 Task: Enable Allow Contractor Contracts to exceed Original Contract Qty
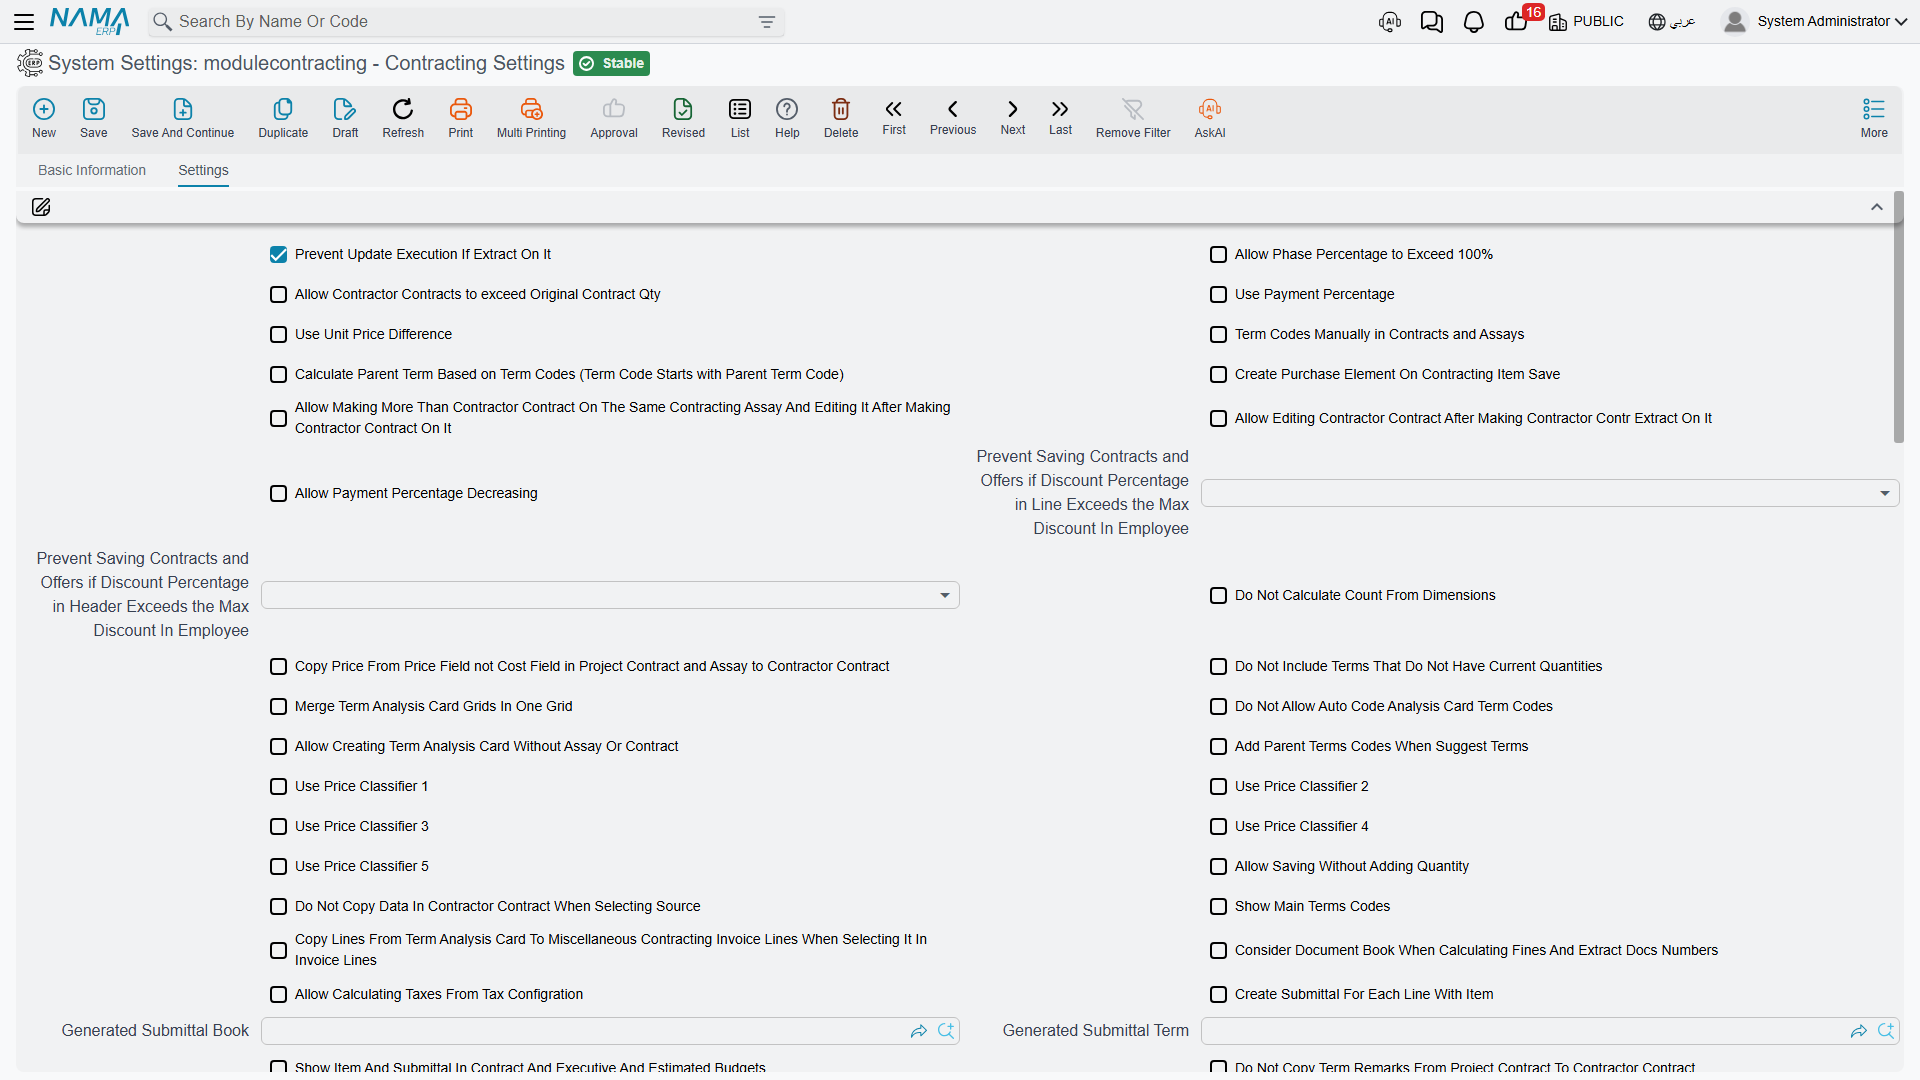coord(279,295)
